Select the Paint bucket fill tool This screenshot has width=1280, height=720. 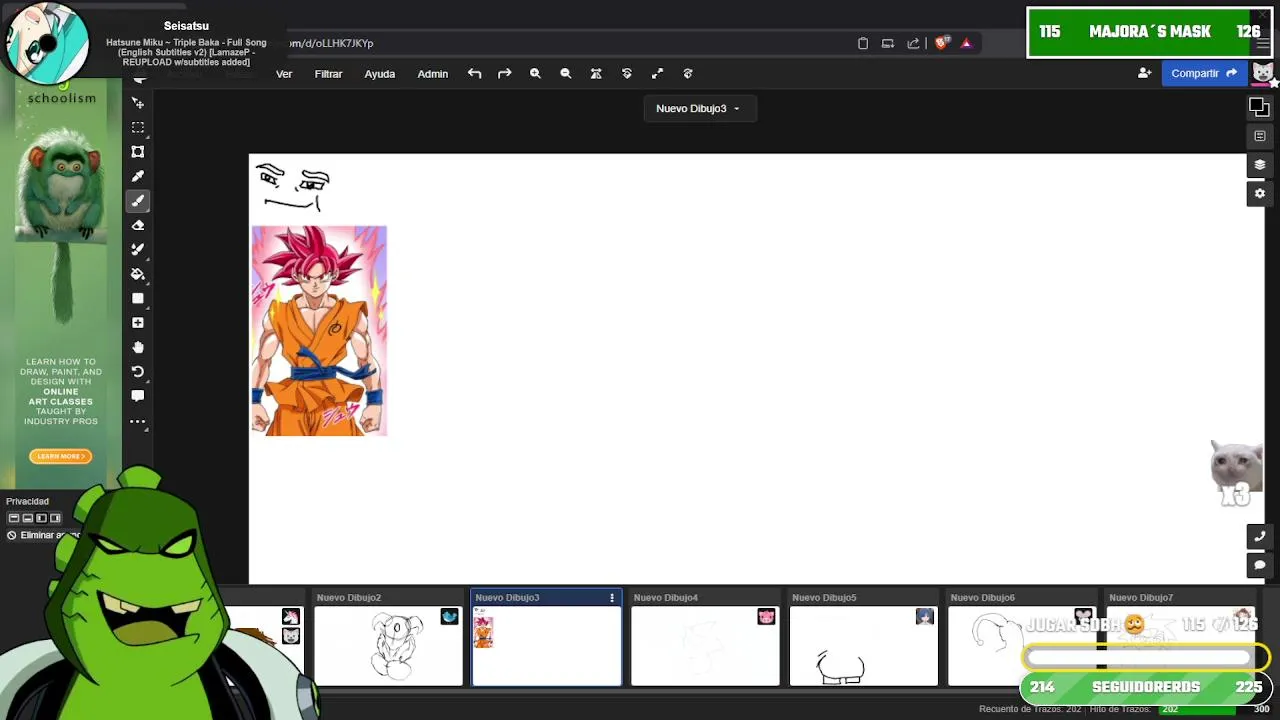click(138, 274)
